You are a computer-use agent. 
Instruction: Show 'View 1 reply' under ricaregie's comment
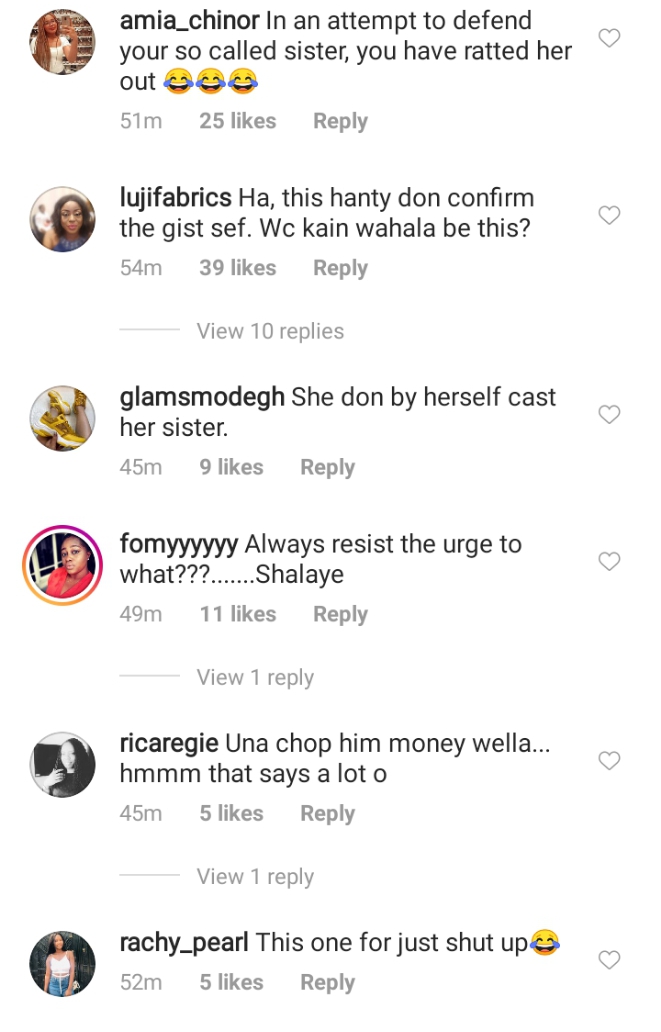point(255,877)
